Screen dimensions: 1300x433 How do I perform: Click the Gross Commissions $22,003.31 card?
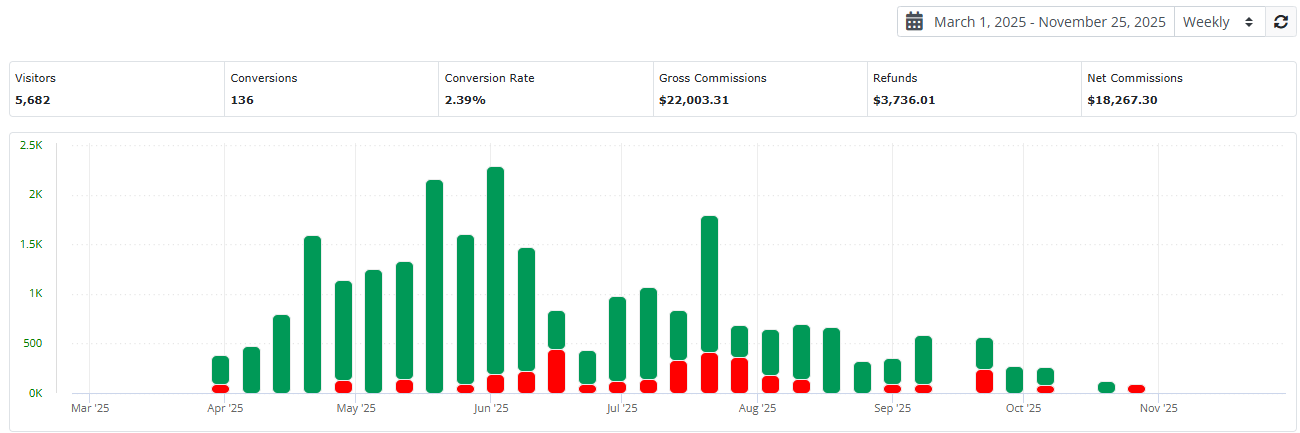coord(759,89)
